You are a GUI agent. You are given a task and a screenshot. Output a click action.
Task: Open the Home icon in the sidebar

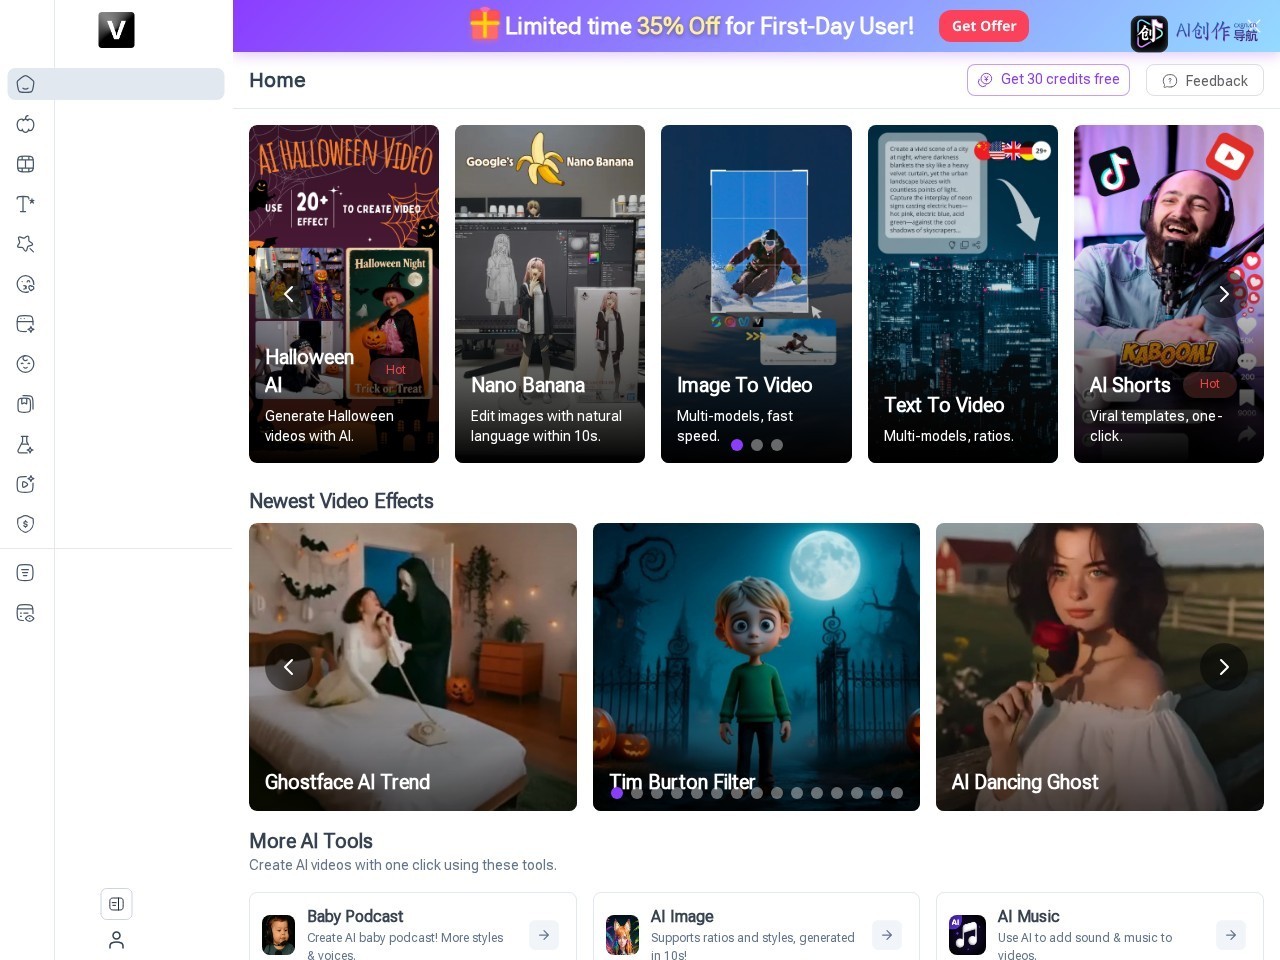26,84
